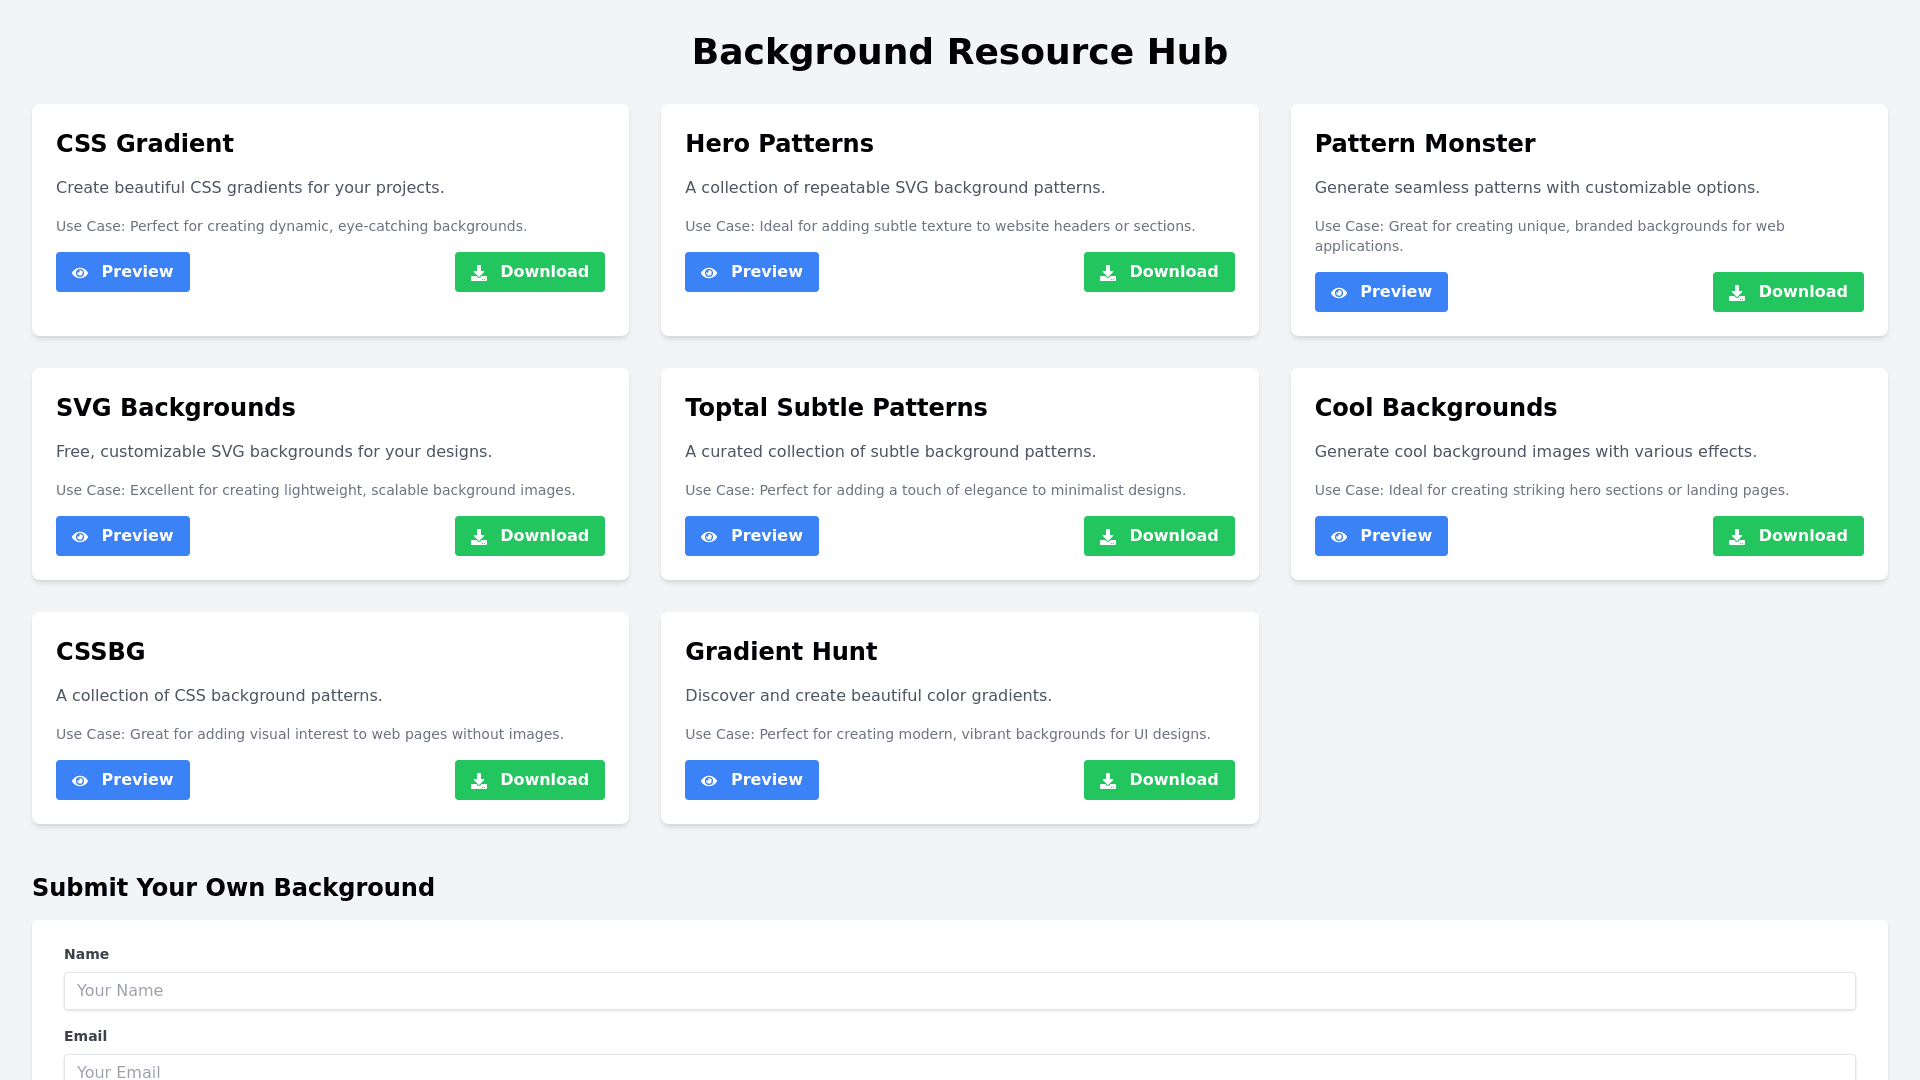Image resolution: width=1920 pixels, height=1080 pixels.
Task: Click download icon in Cool Backgrounds card
Action: tap(1737, 537)
